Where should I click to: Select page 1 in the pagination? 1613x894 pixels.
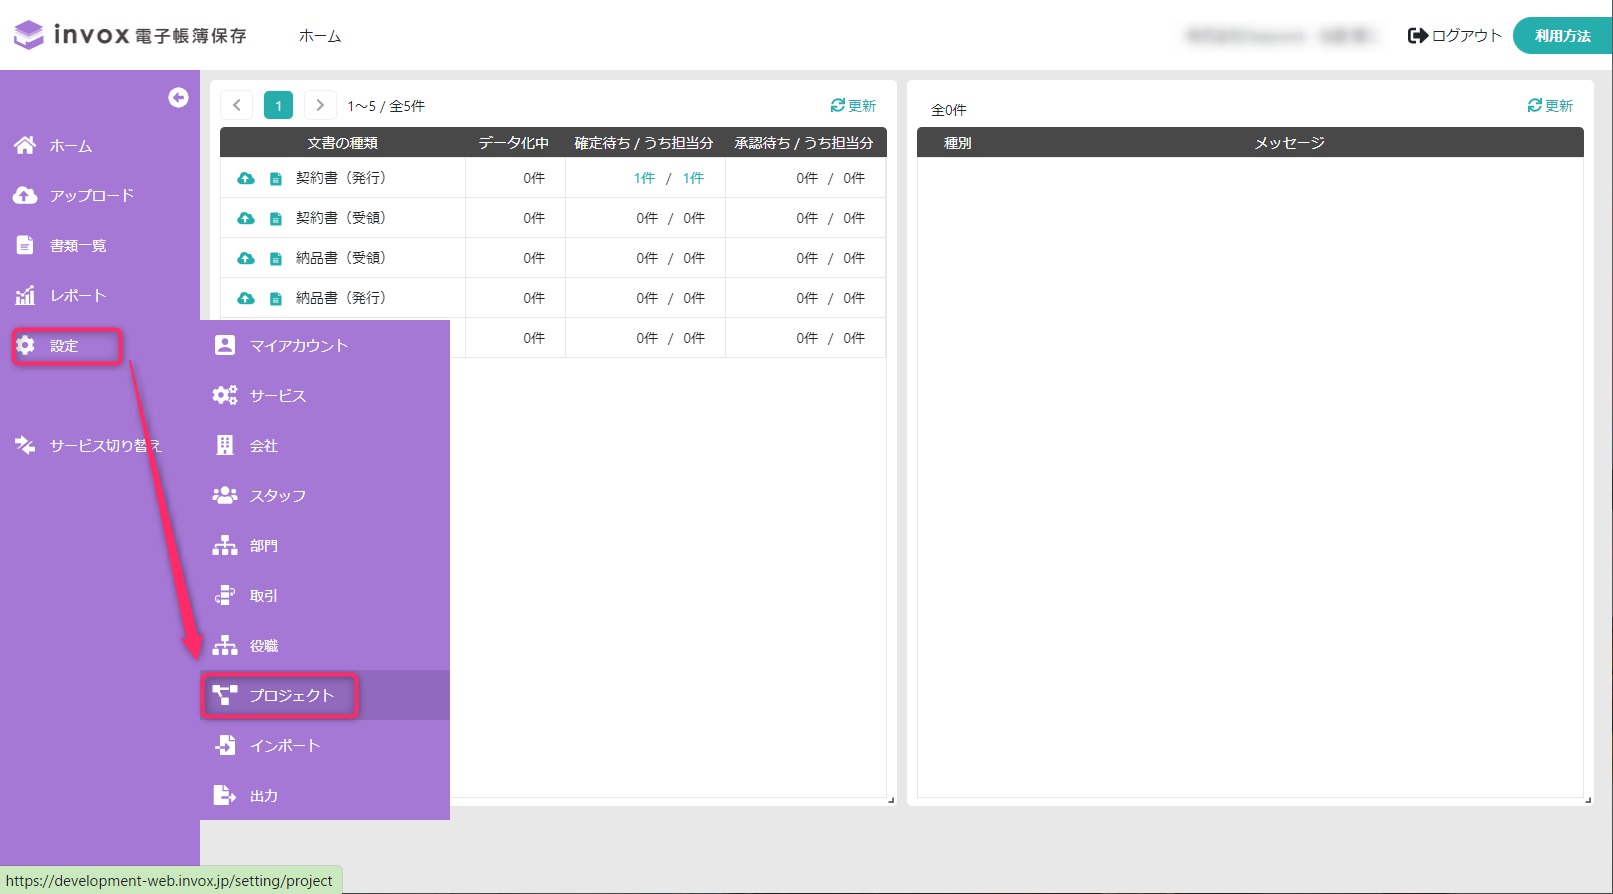pyautogui.click(x=278, y=105)
